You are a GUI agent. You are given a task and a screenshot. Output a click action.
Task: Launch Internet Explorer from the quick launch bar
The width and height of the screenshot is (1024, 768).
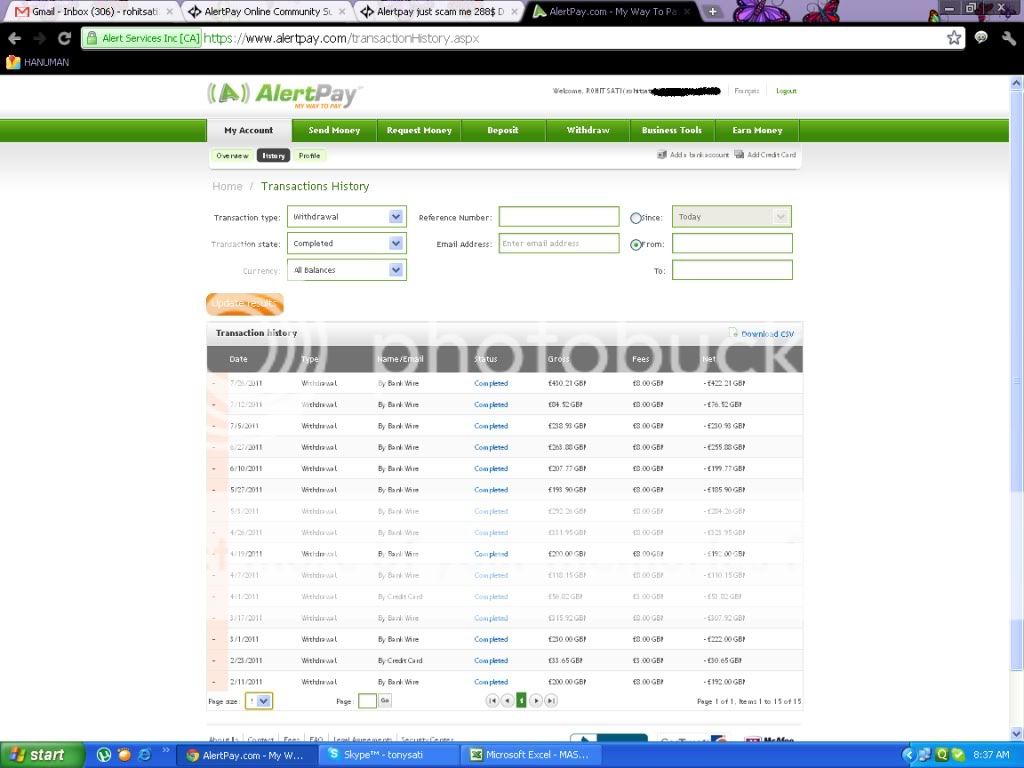tap(144, 755)
